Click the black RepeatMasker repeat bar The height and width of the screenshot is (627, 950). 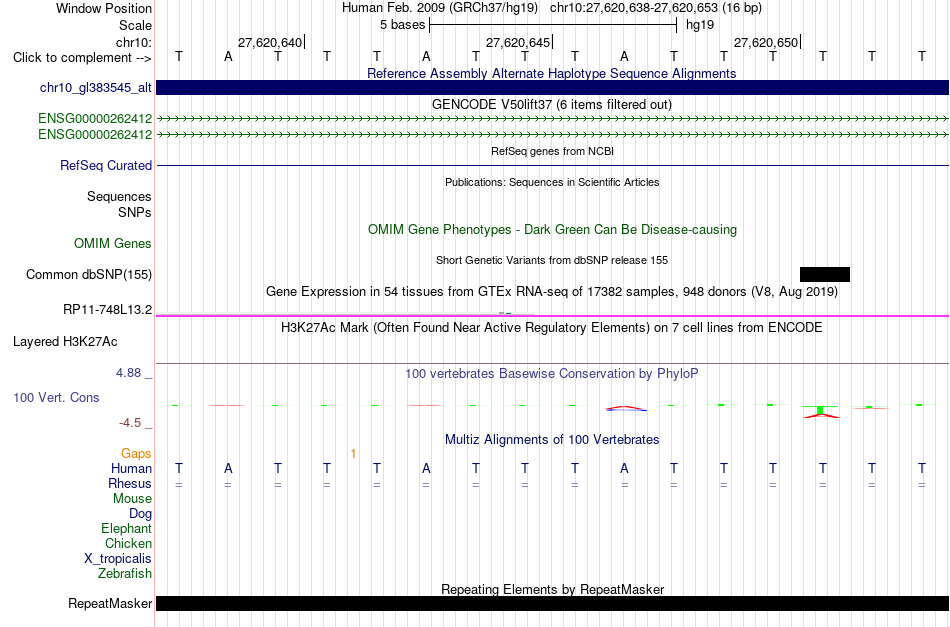(553, 603)
